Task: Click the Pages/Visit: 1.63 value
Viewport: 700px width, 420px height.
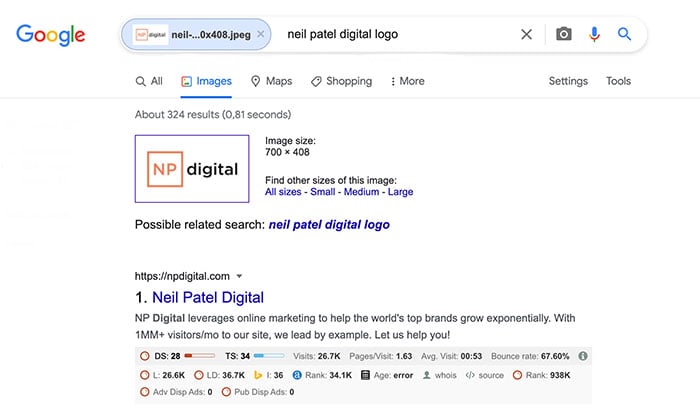Action: click(404, 356)
